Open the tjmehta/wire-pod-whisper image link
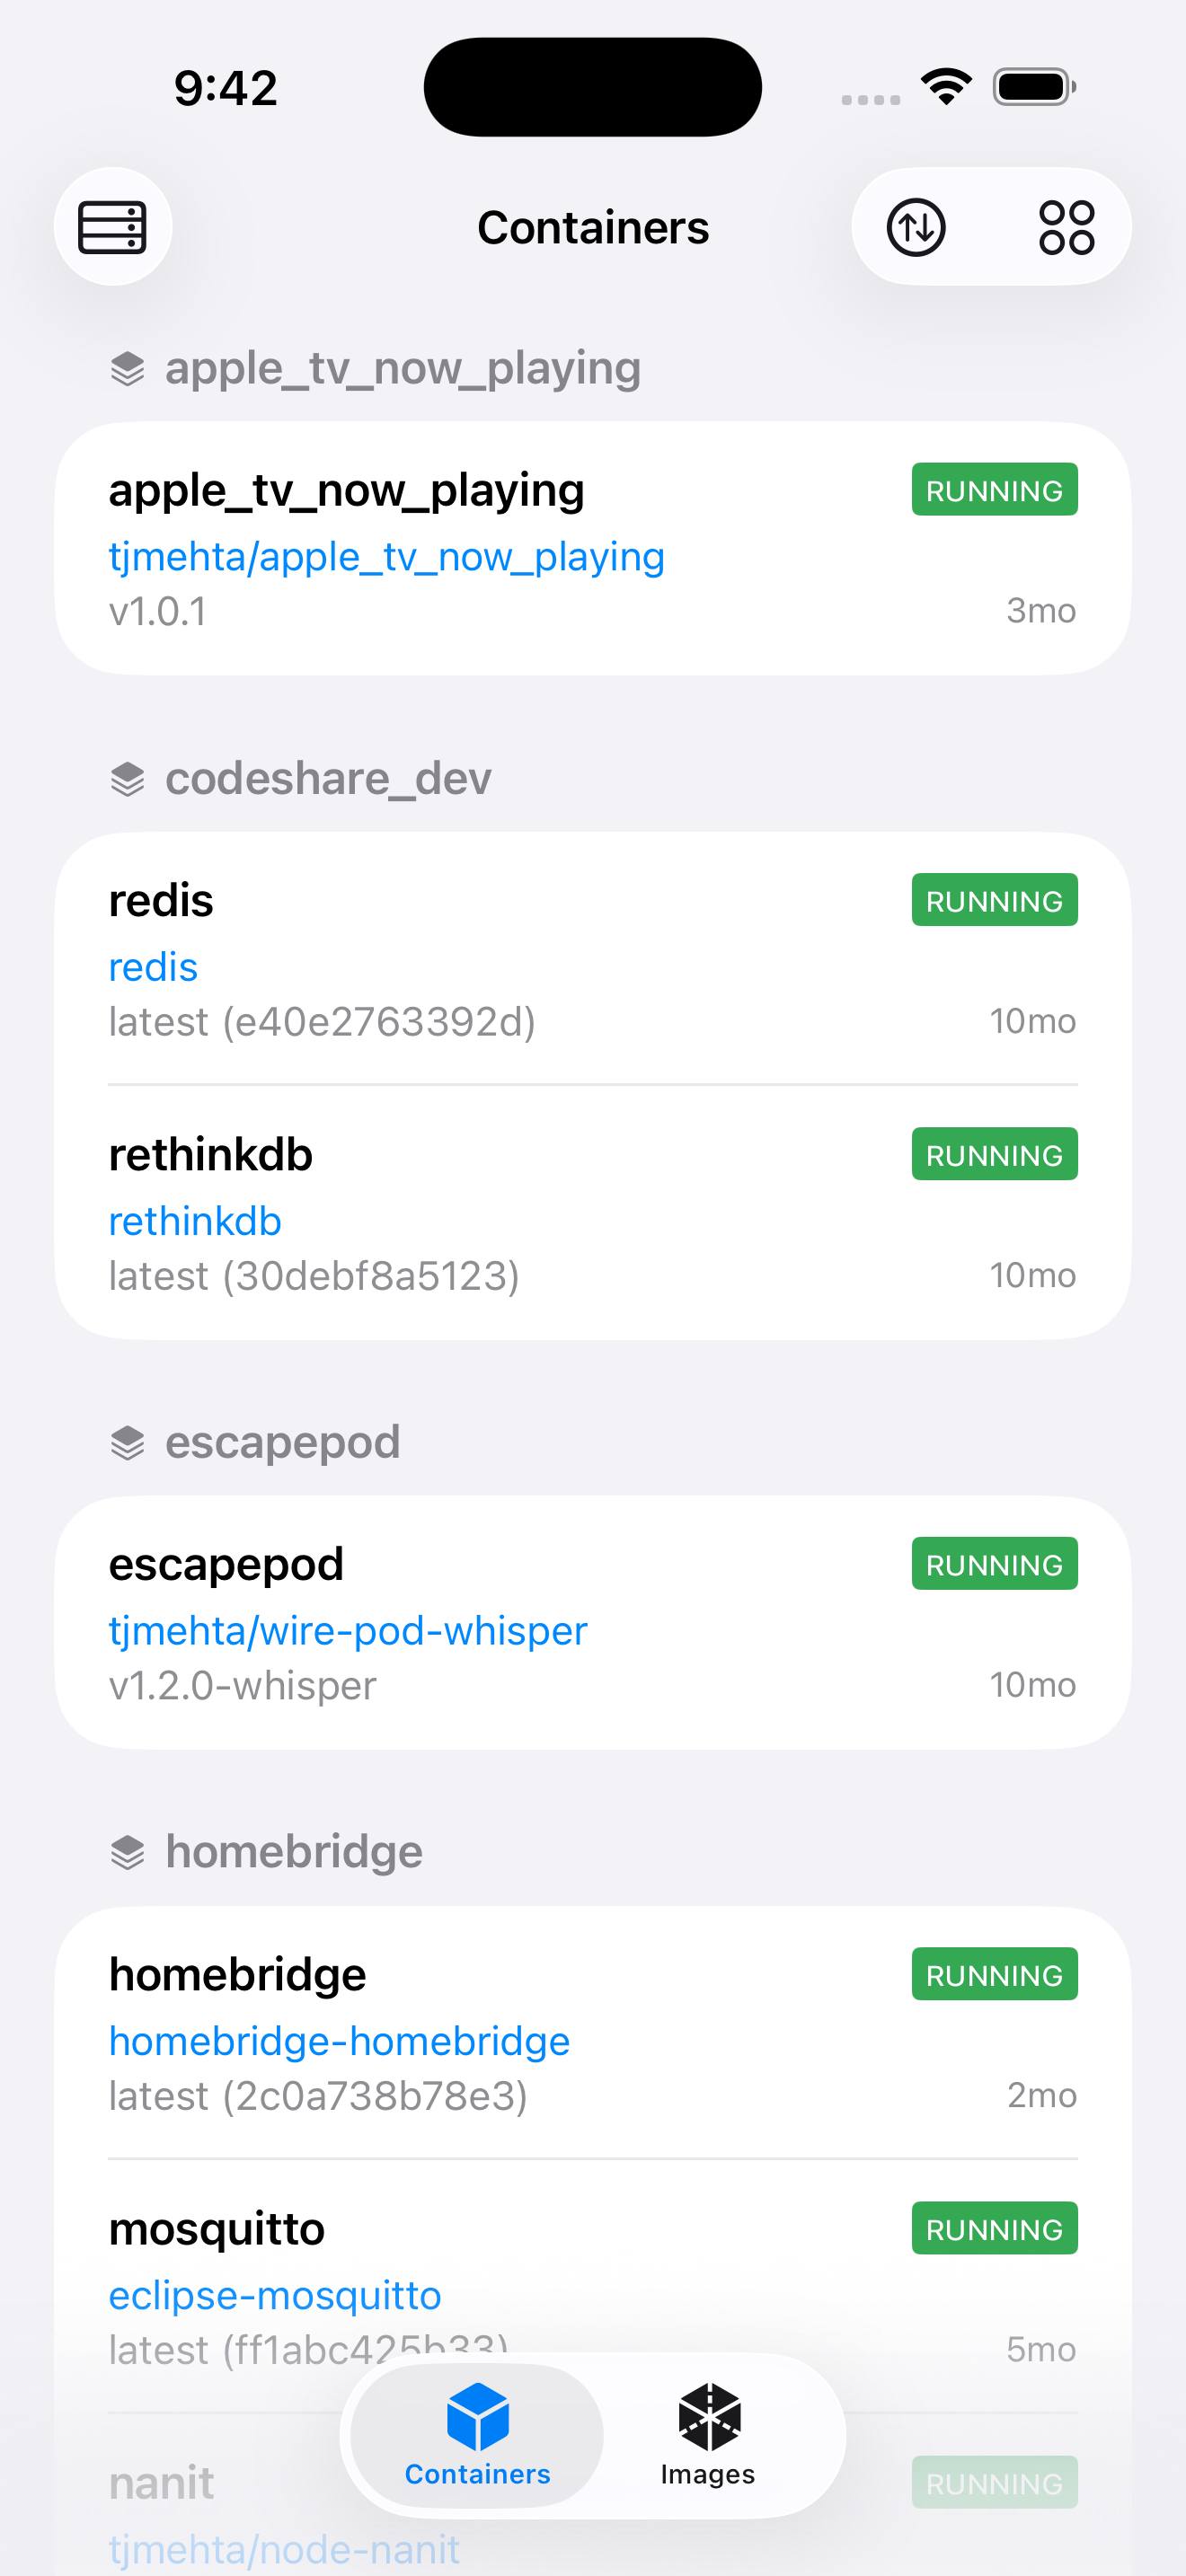Screen dimensions: 1186x2576 (348, 1630)
